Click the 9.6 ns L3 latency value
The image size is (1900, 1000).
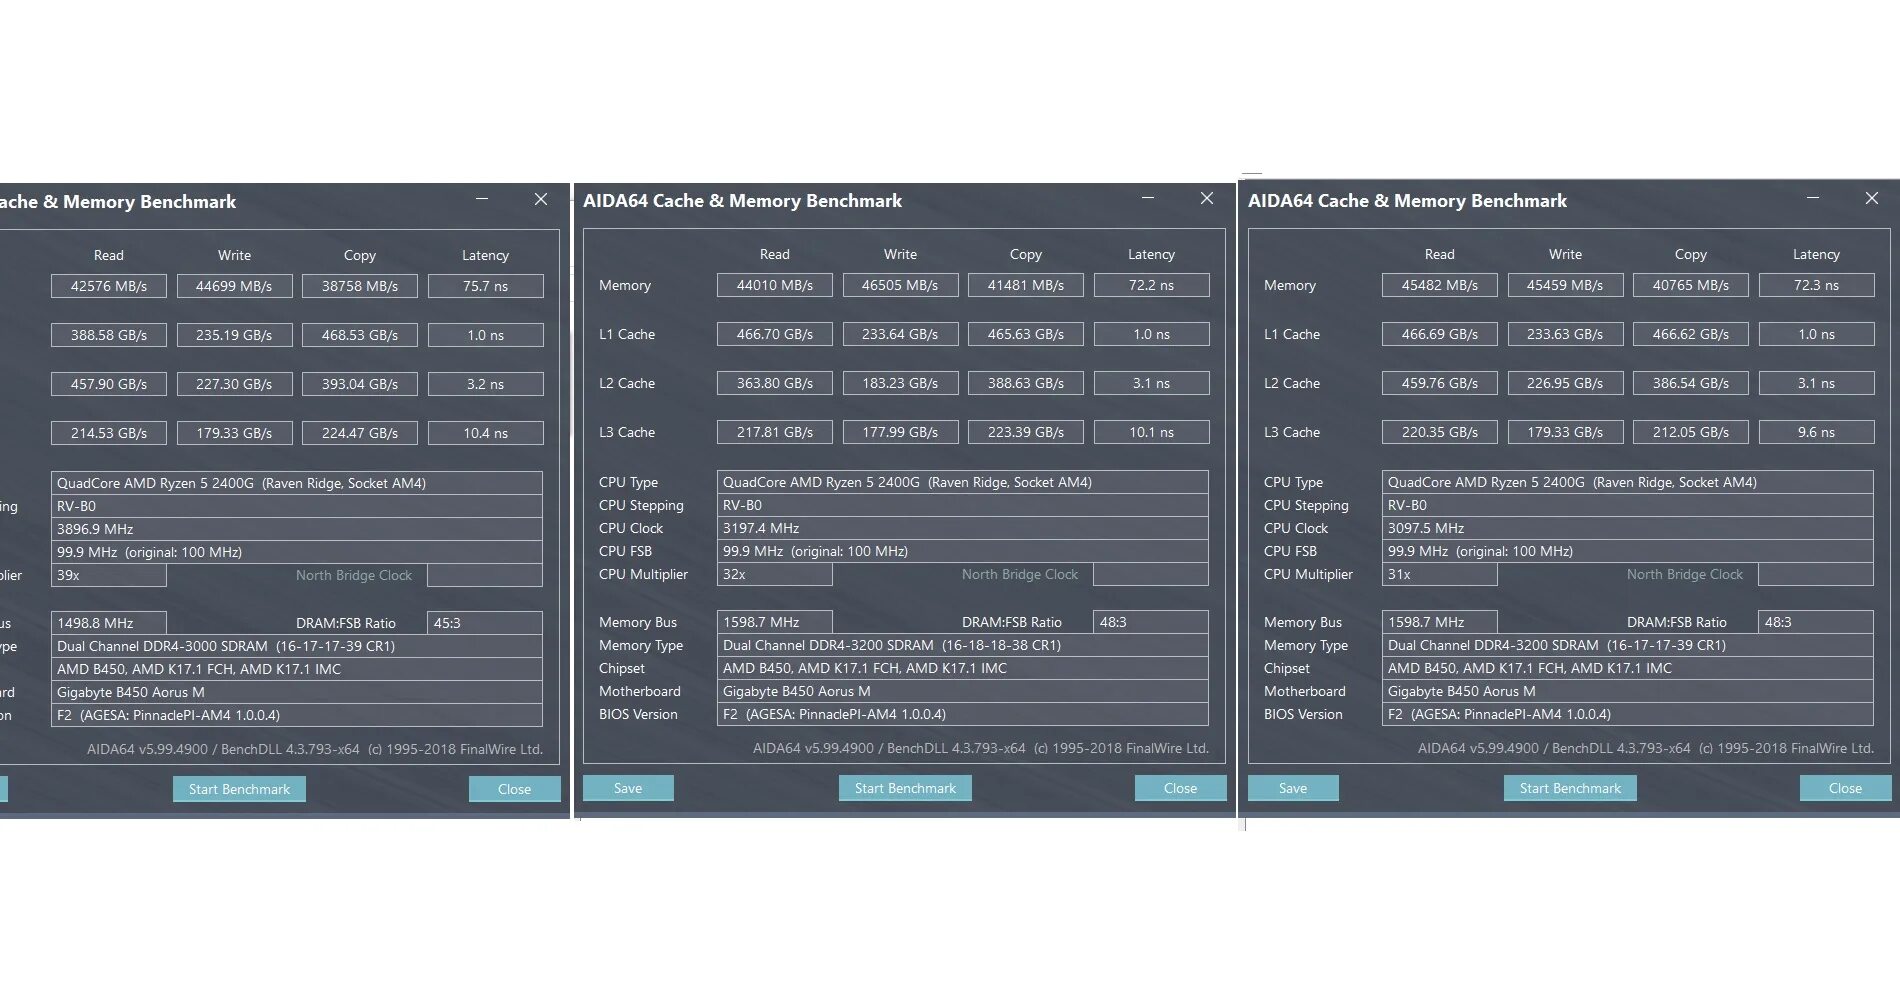coord(1817,432)
